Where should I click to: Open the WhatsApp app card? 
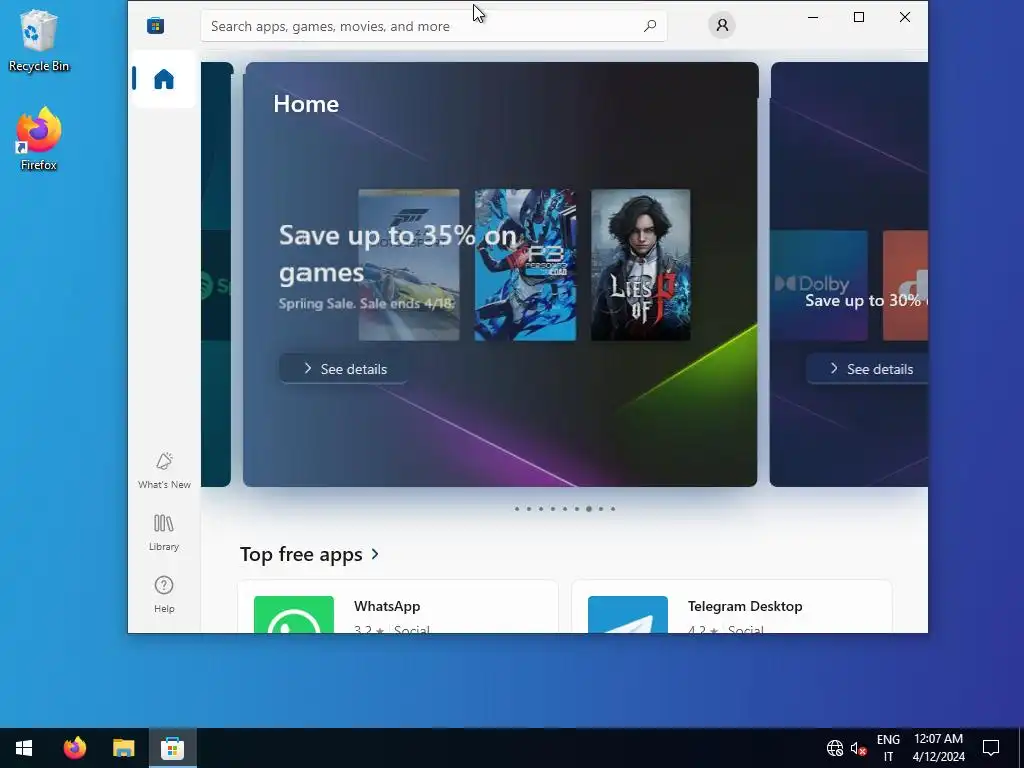click(398, 607)
